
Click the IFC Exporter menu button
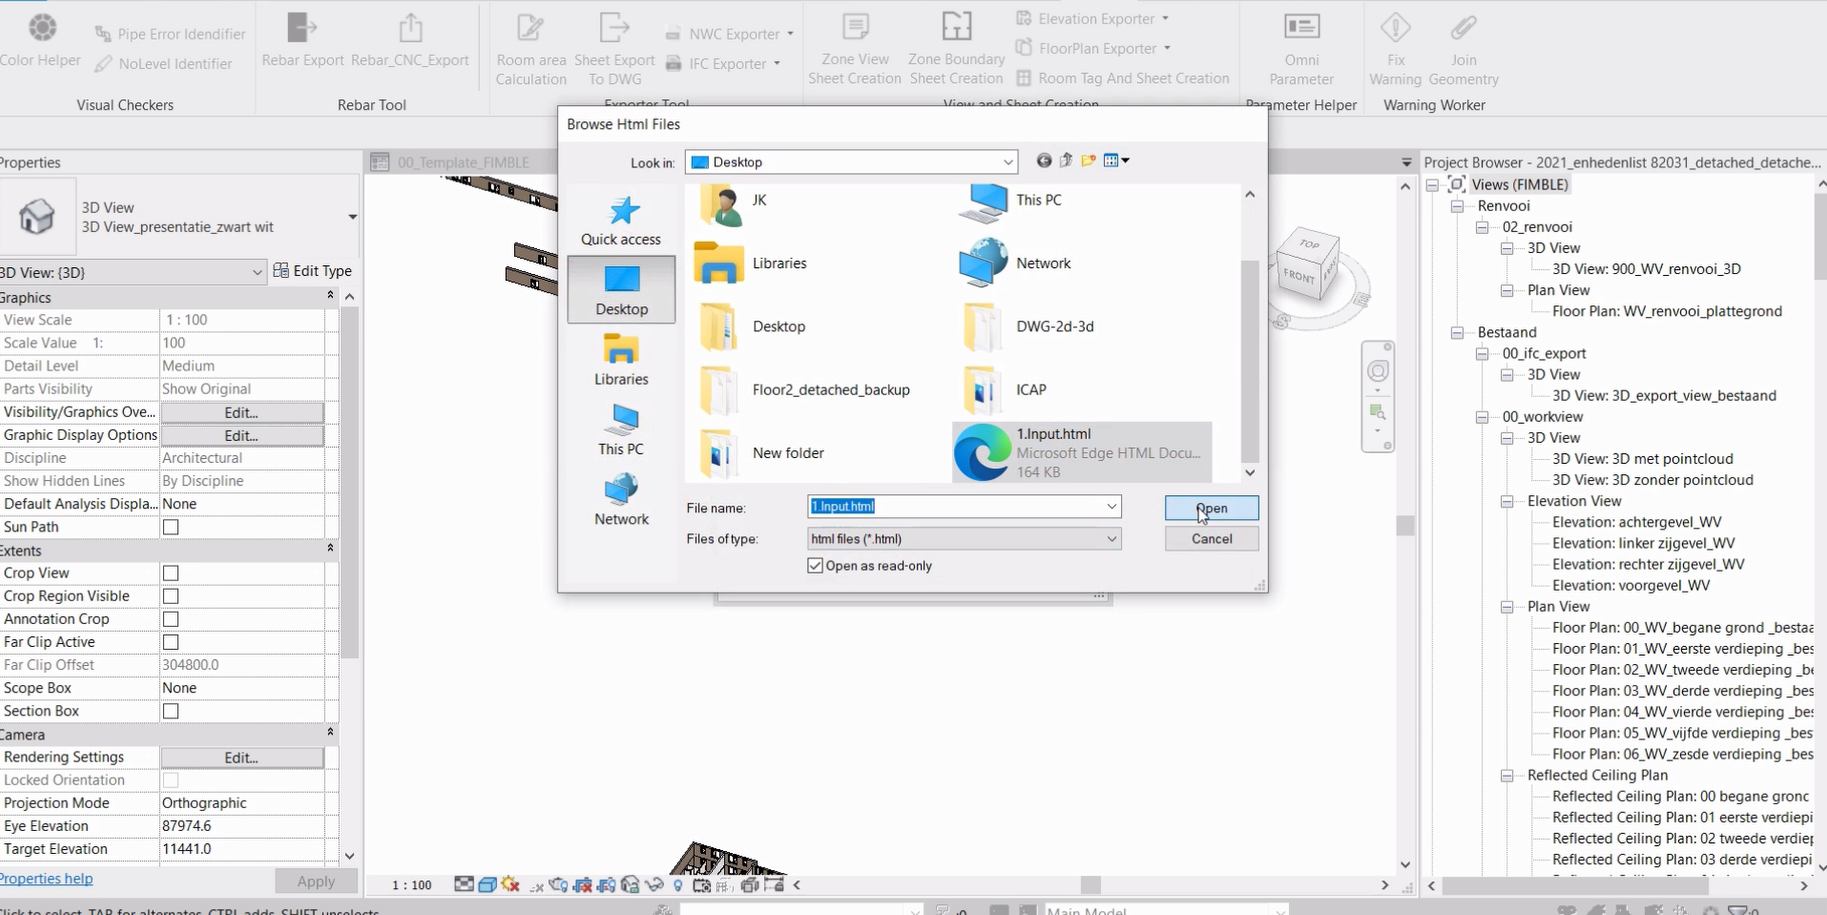click(x=722, y=64)
